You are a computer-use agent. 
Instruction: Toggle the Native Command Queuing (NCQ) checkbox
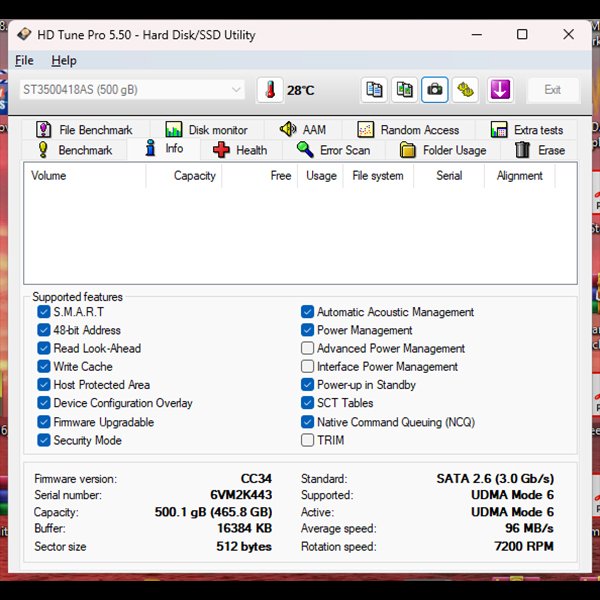(307, 422)
